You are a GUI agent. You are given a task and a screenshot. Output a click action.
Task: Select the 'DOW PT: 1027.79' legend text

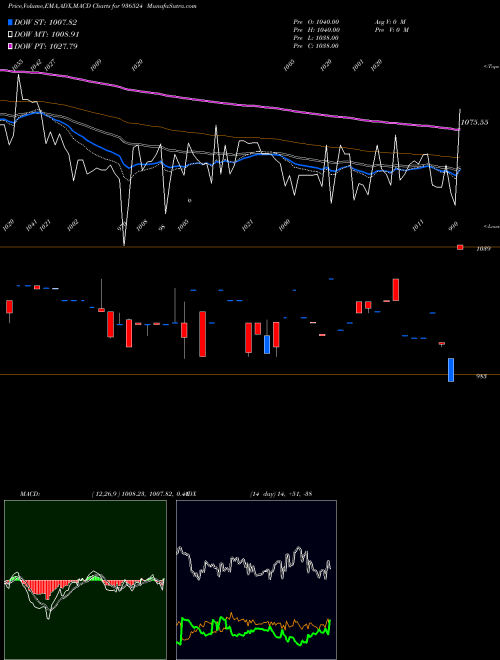tap(45, 46)
